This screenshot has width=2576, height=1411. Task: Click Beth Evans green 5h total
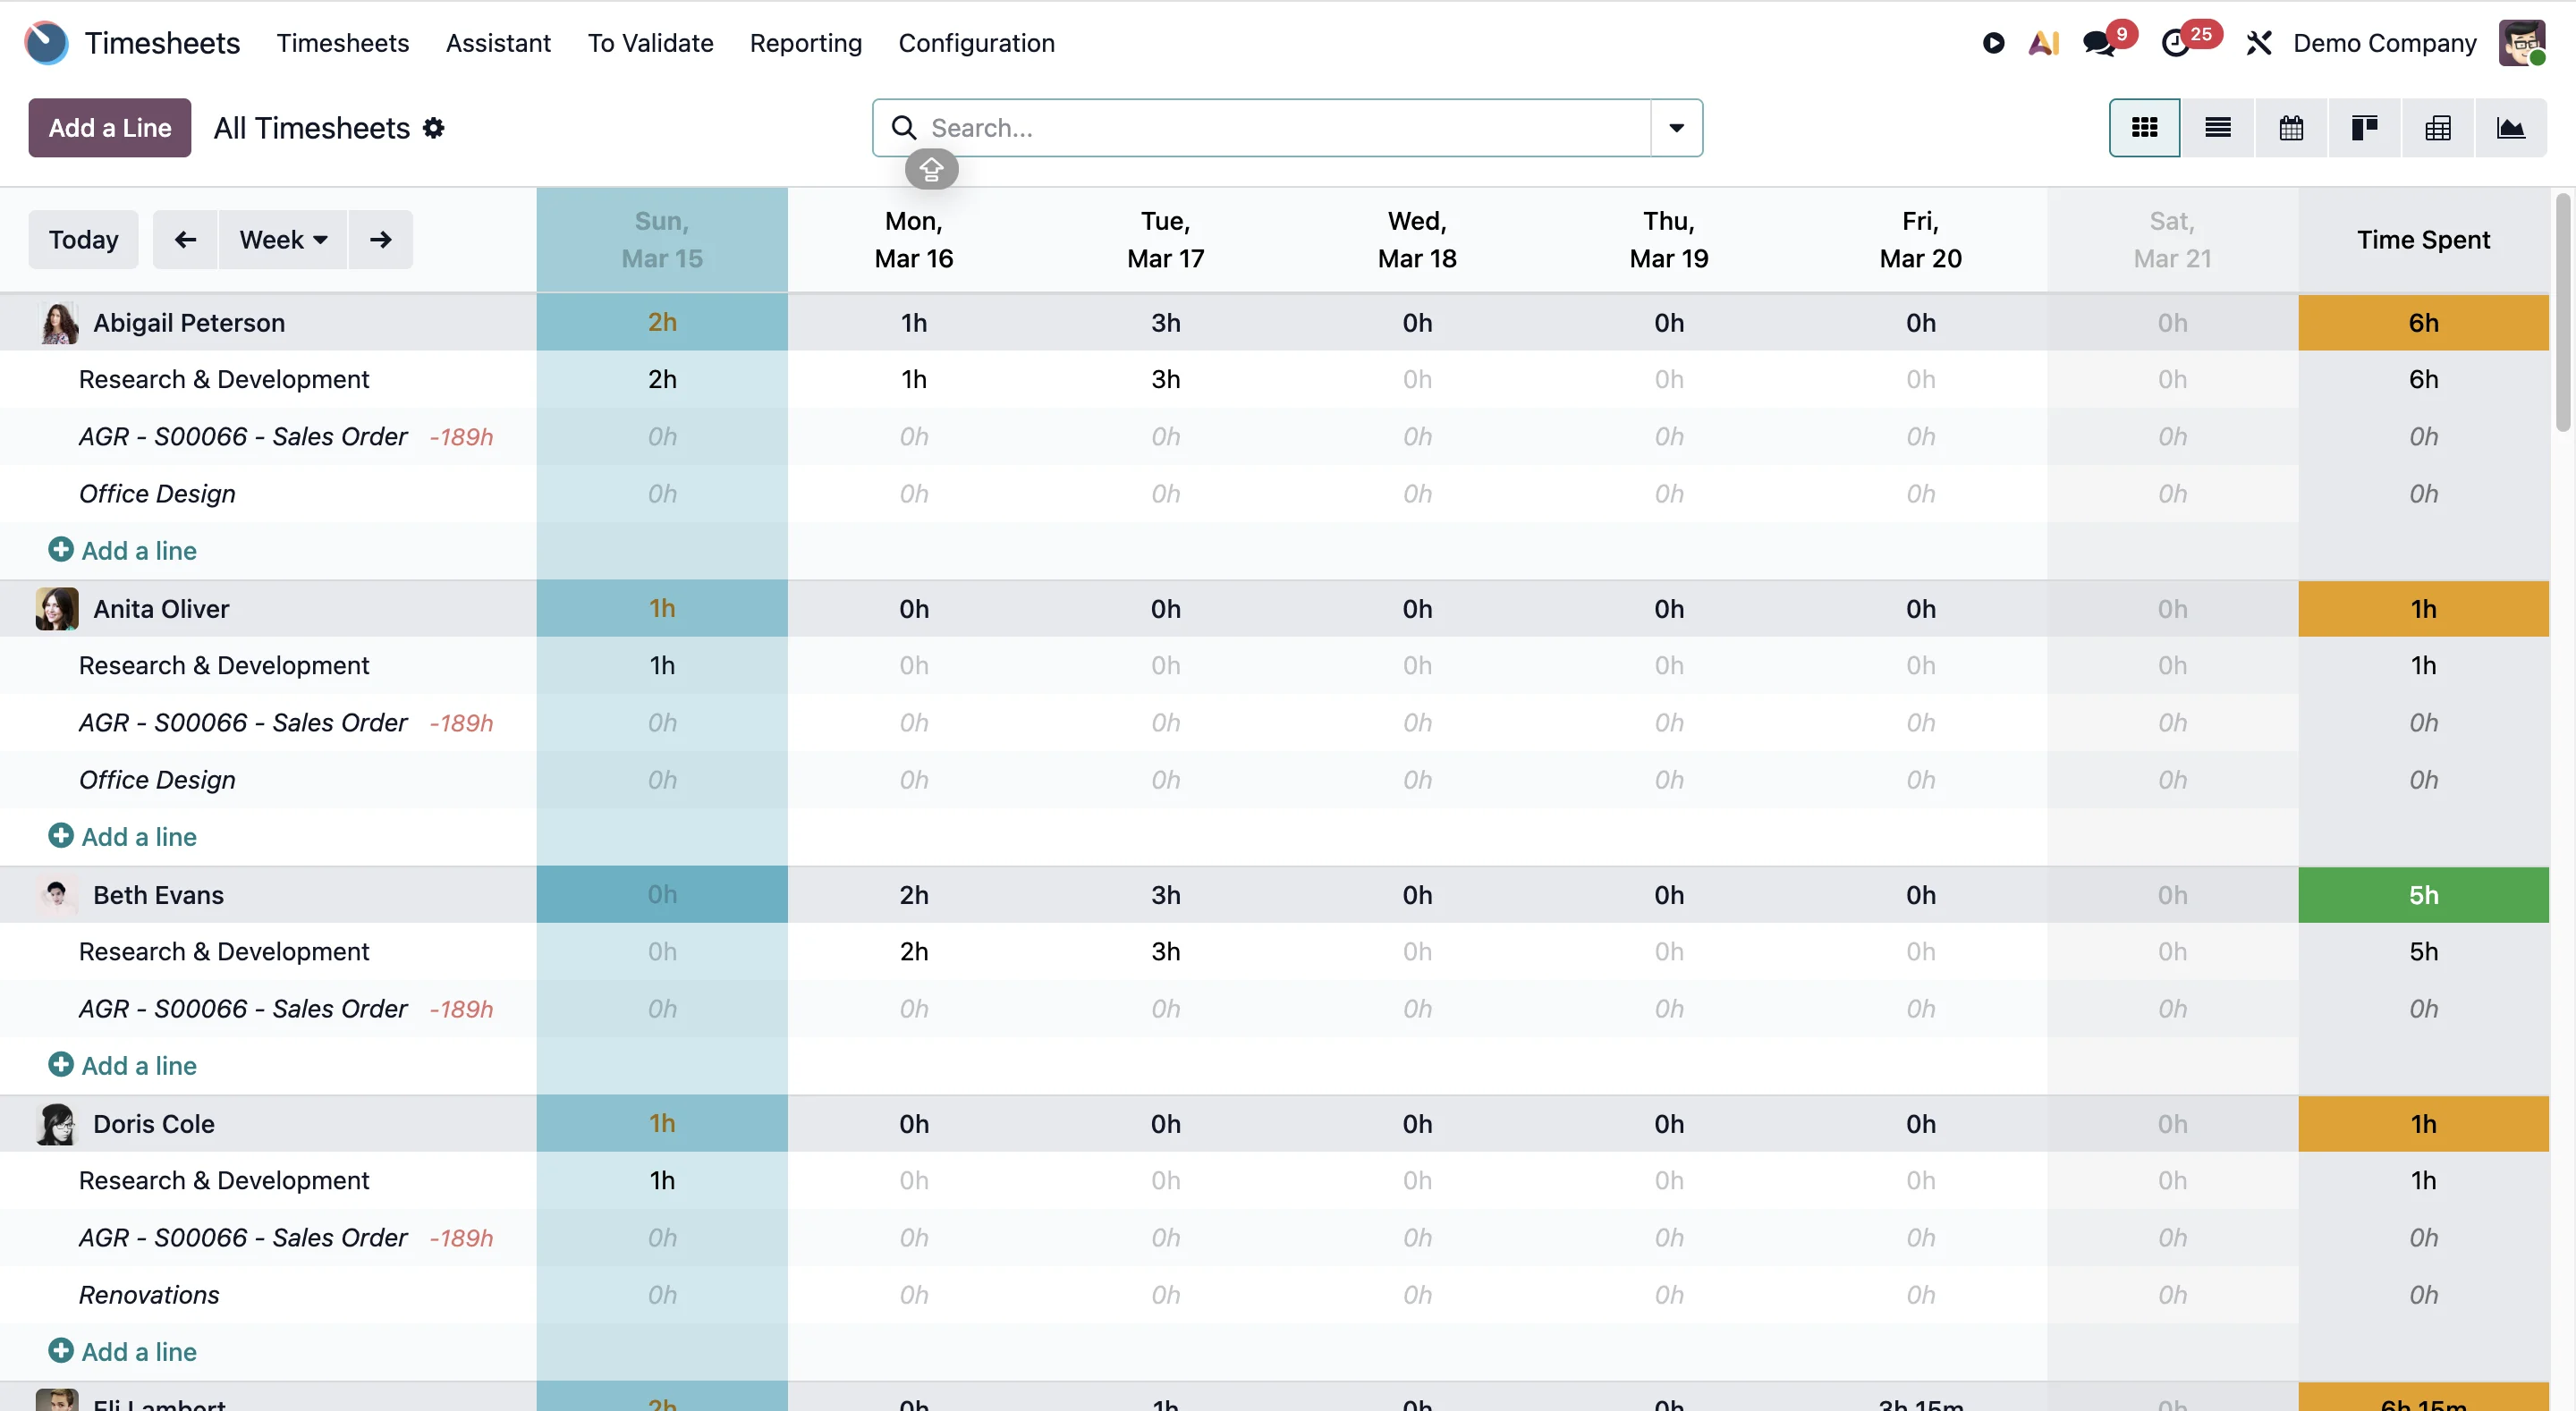[2423, 895]
